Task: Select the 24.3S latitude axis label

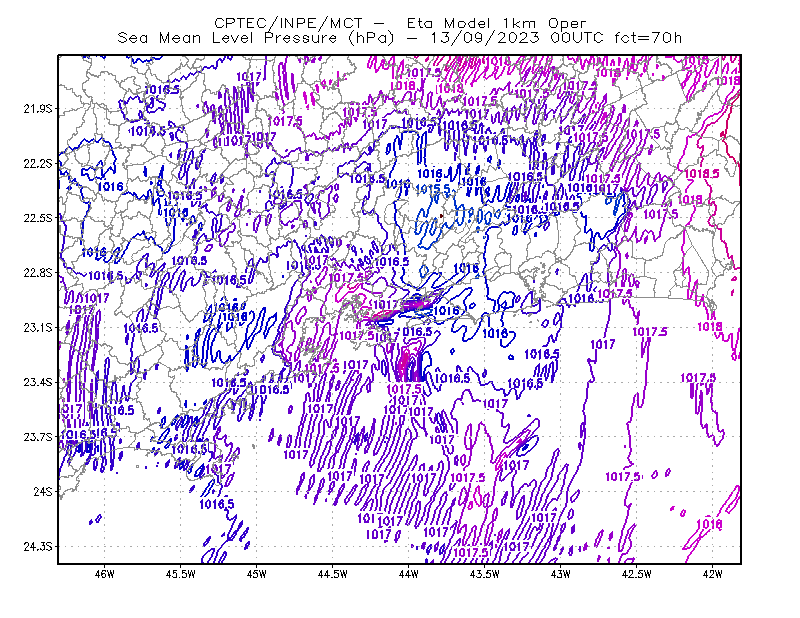Action: pyautogui.click(x=38, y=547)
